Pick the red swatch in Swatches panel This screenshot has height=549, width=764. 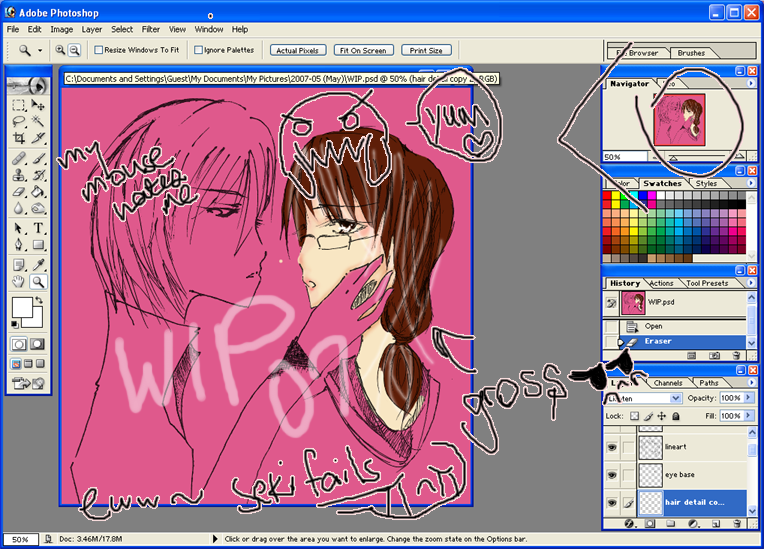(607, 195)
